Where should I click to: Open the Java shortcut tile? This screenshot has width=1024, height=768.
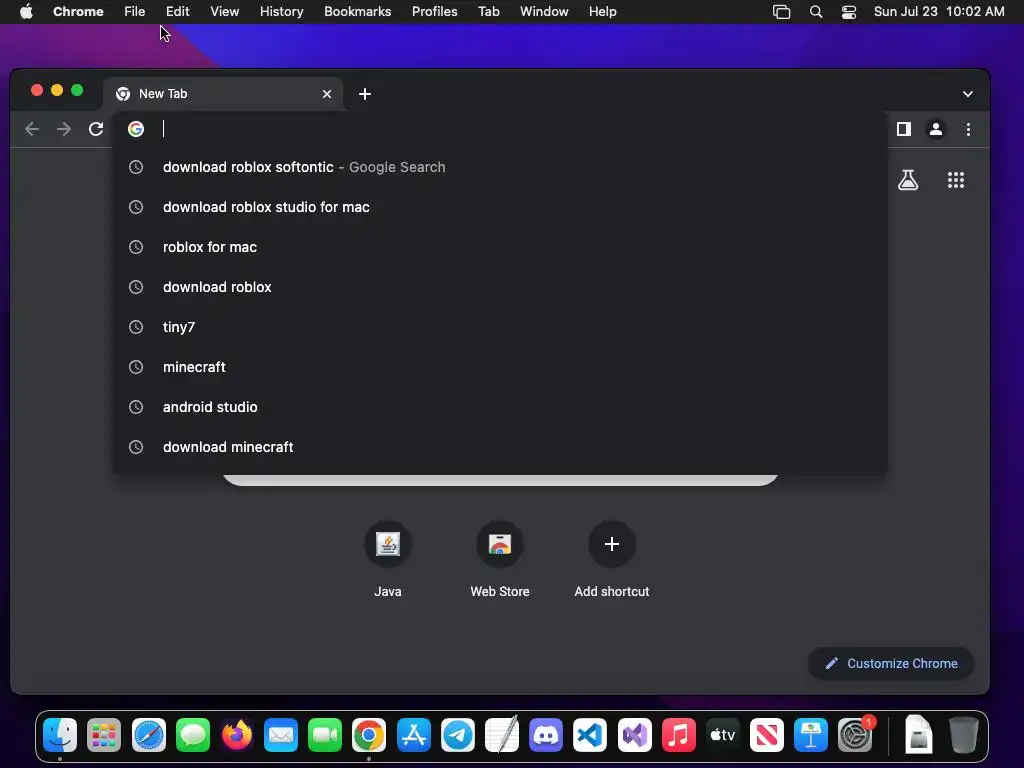(x=388, y=558)
